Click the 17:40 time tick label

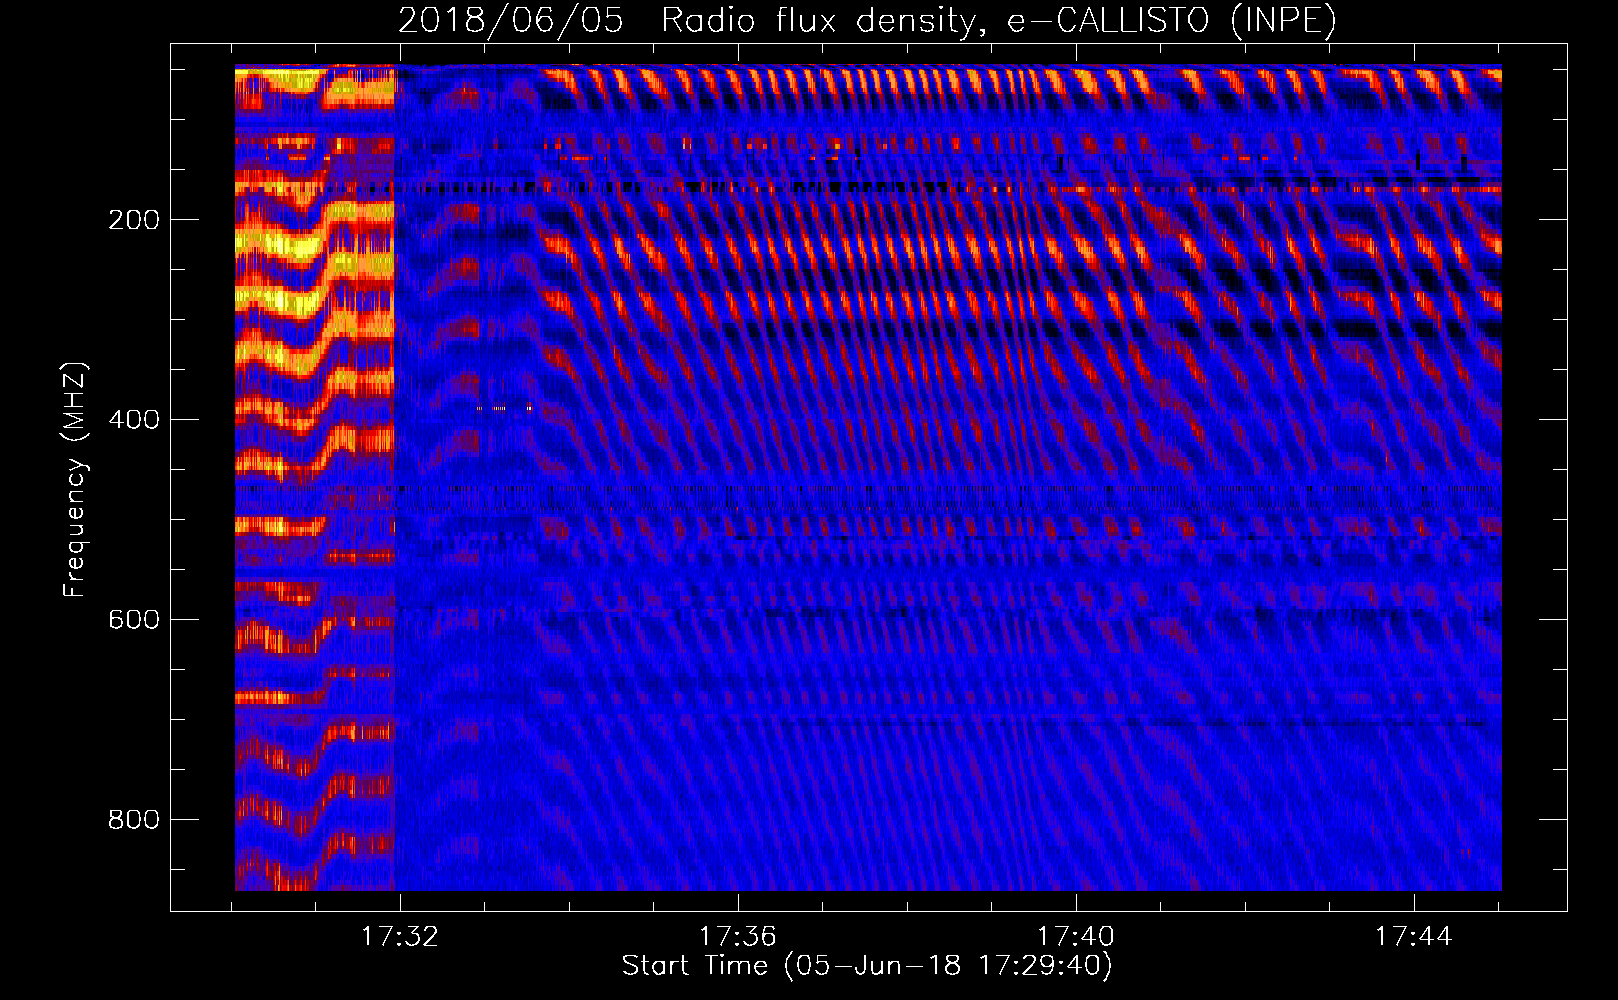[x=1076, y=936]
